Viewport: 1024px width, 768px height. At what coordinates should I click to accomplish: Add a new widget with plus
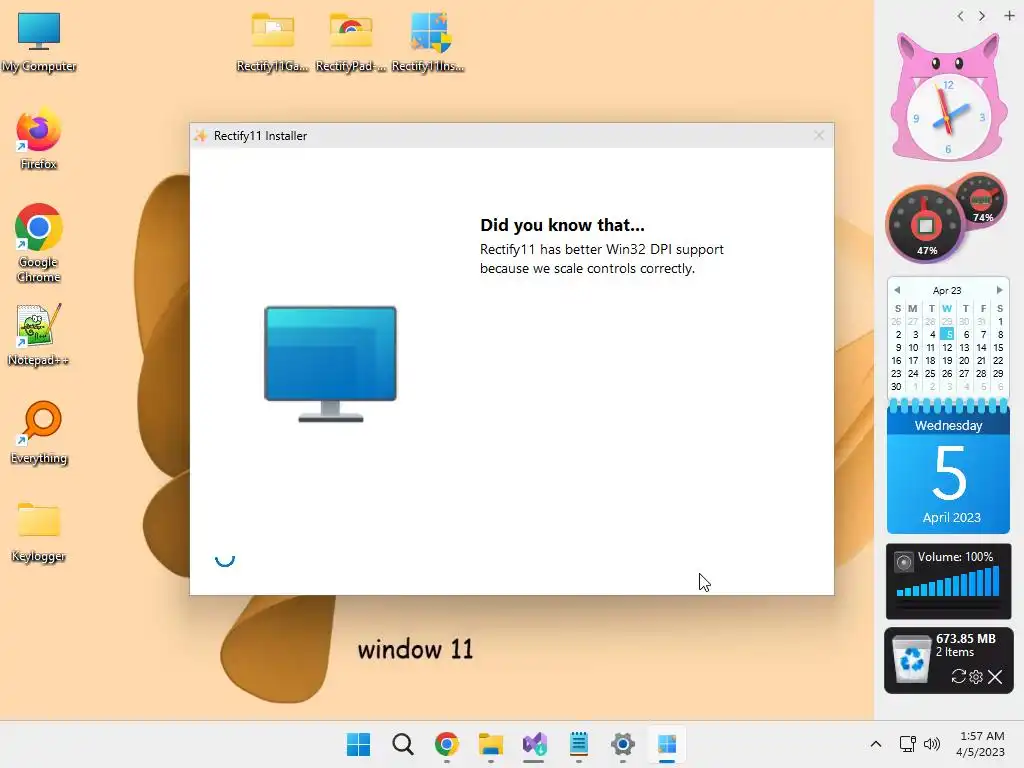click(1009, 16)
